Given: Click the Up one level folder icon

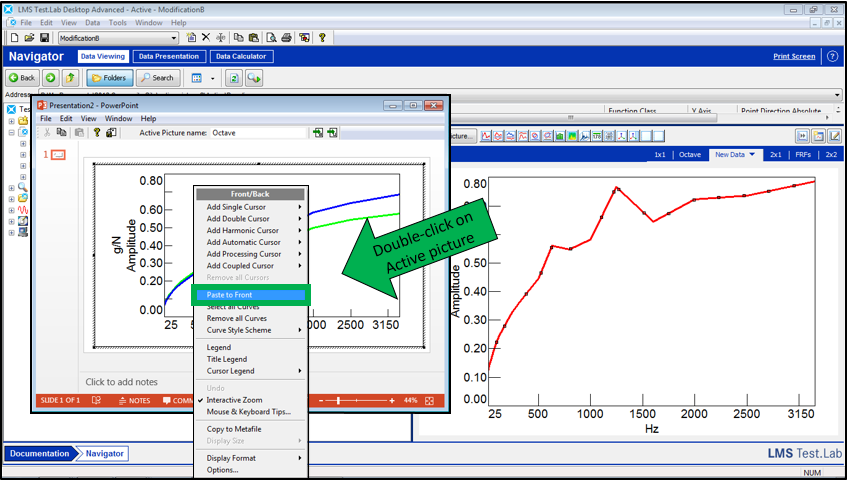Looking at the screenshot, I should pos(70,78).
